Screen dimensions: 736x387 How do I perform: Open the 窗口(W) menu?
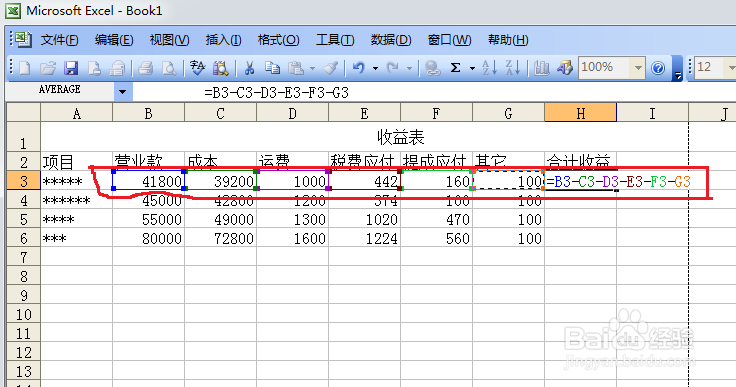449,40
